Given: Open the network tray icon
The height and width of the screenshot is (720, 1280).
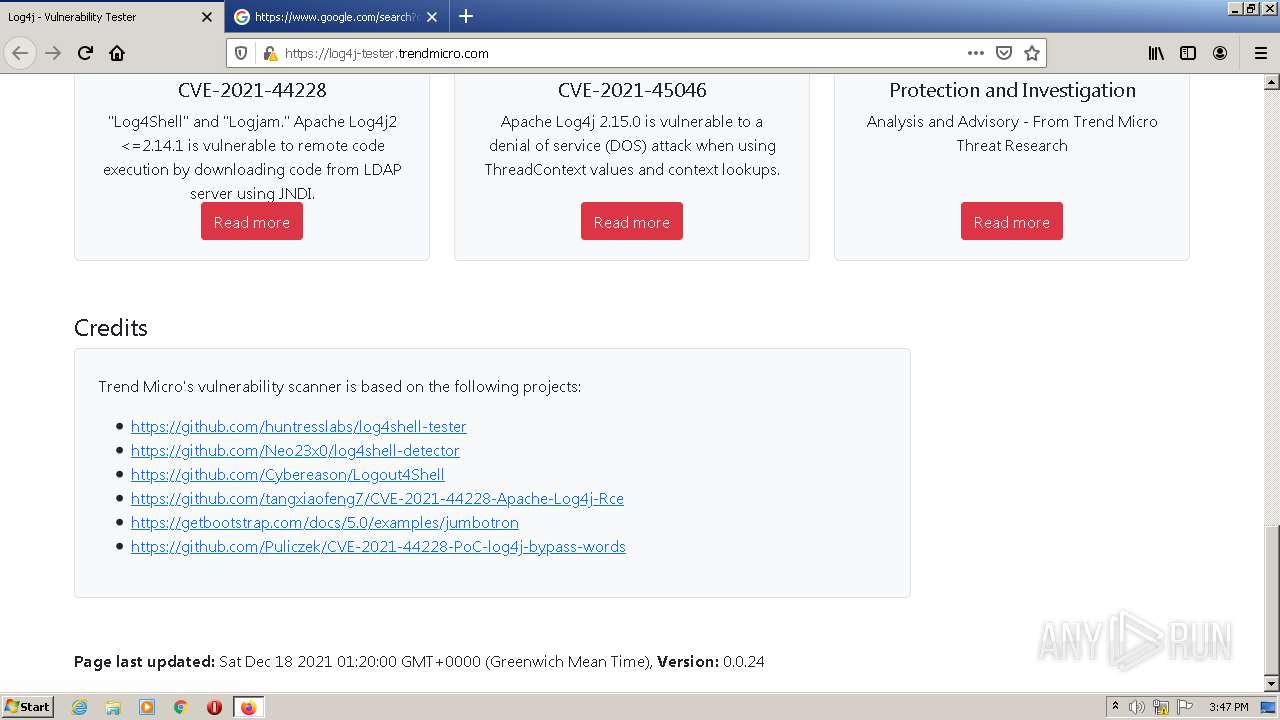Looking at the screenshot, I should click(x=1161, y=707).
